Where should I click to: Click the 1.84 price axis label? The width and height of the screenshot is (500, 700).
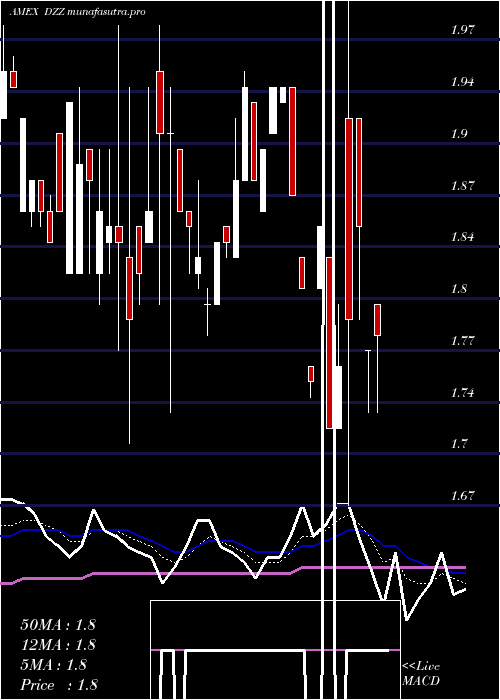tap(462, 237)
